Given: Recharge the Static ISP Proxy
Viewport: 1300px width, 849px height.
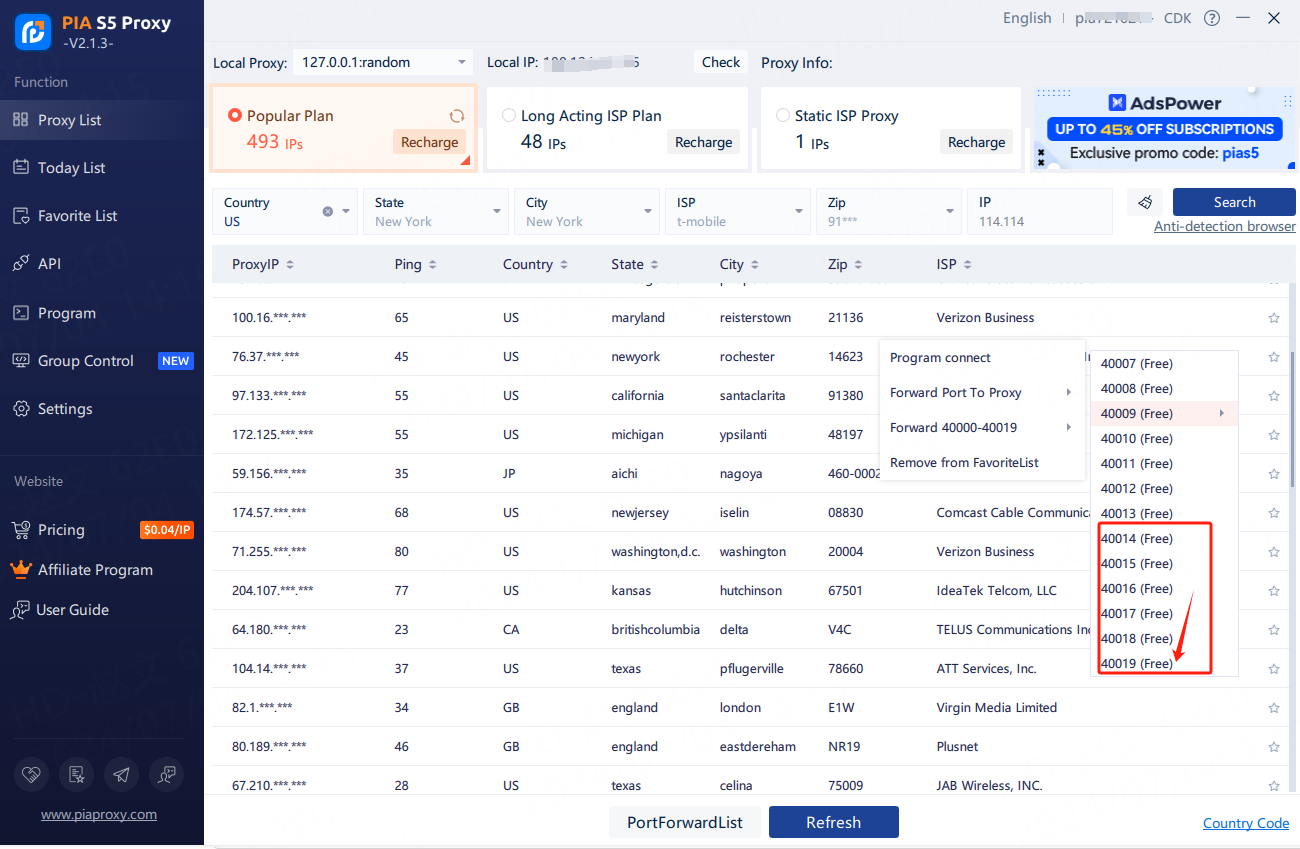Looking at the screenshot, I should (x=976, y=142).
